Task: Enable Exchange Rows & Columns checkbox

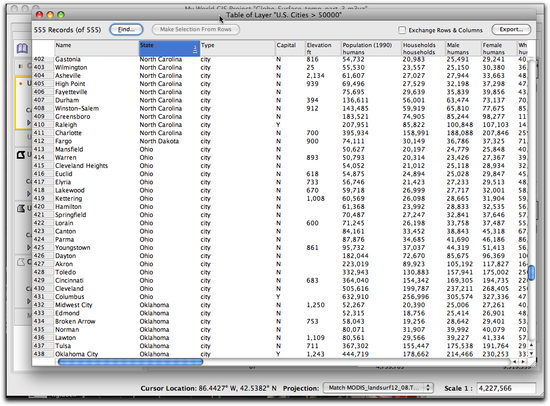Action: (402, 30)
